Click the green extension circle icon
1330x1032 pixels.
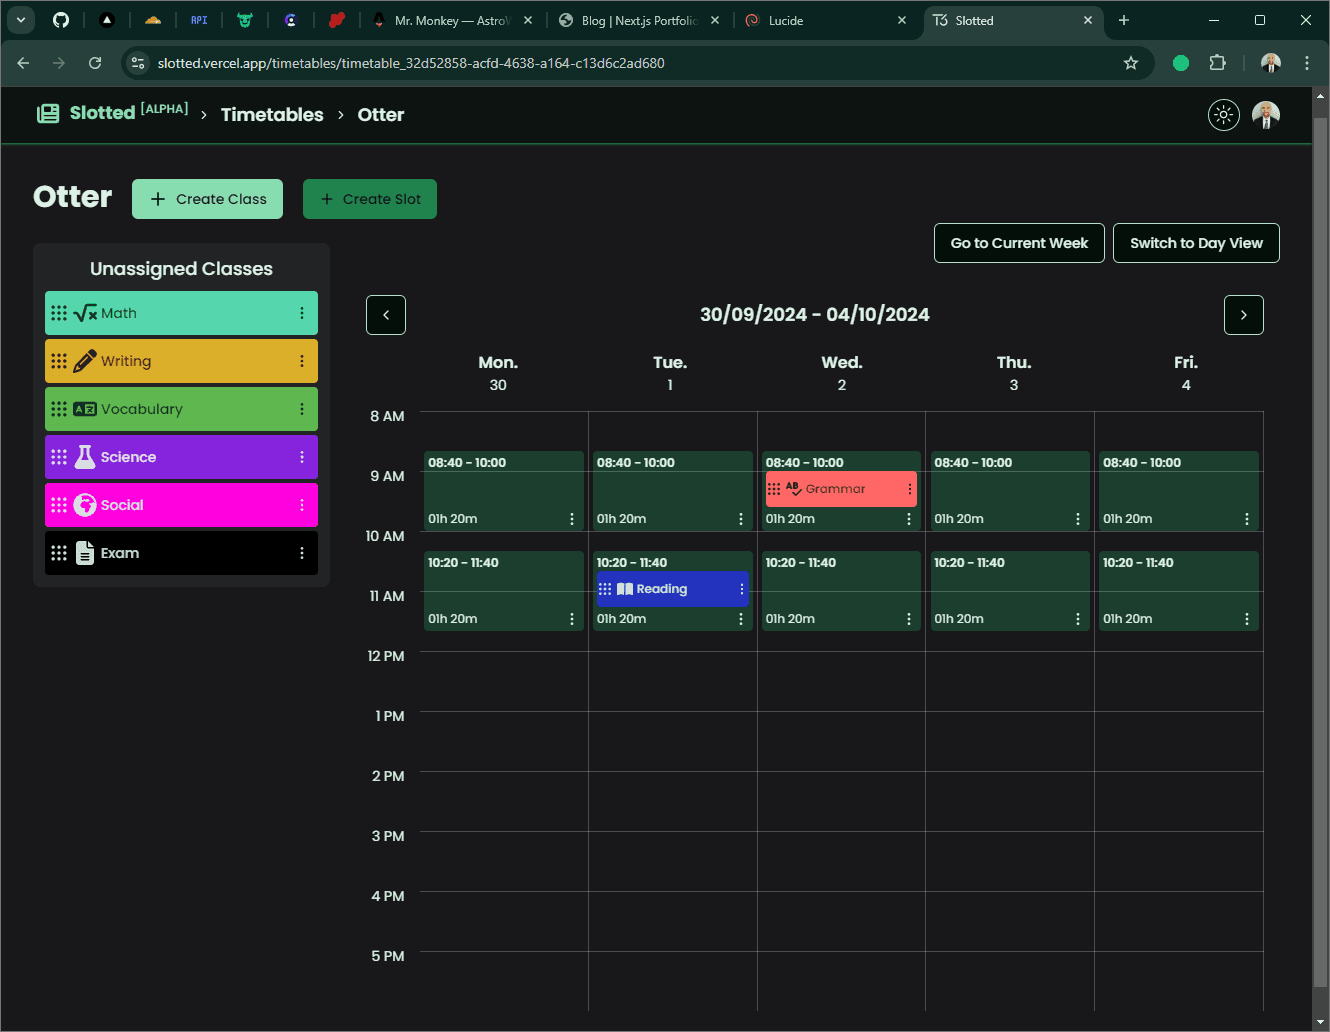tap(1181, 63)
